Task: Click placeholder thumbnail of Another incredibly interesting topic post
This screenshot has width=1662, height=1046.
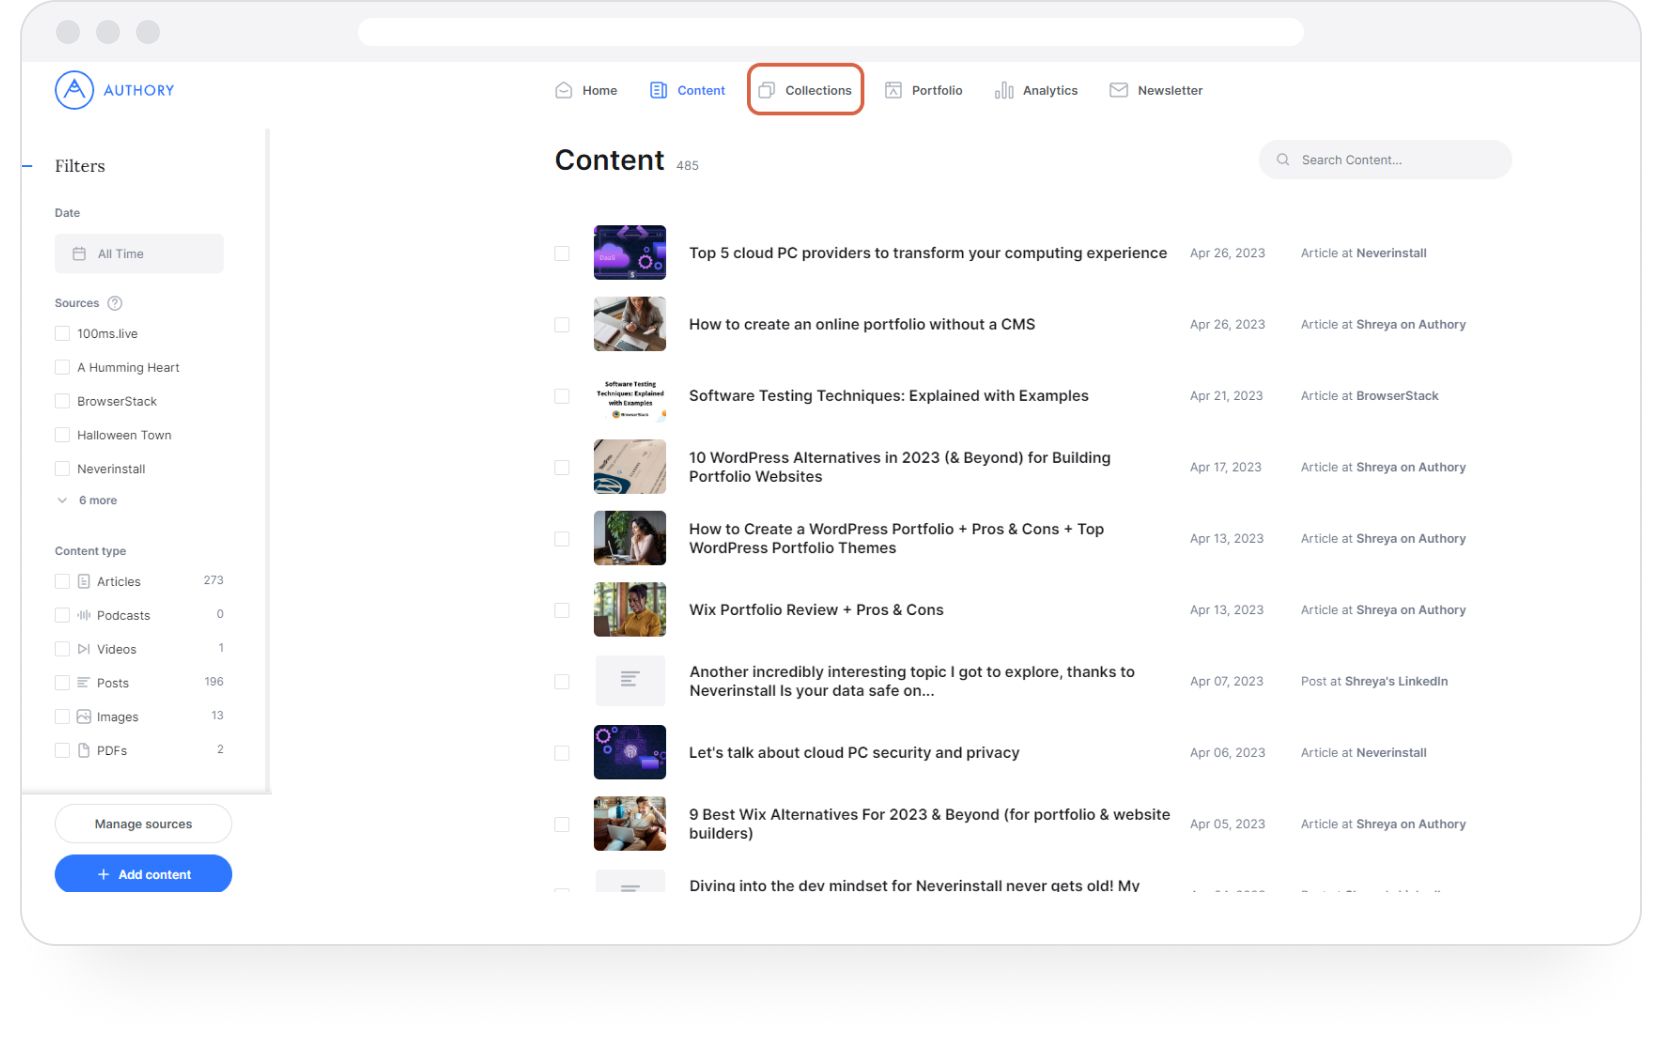Action: coord(630,681)
